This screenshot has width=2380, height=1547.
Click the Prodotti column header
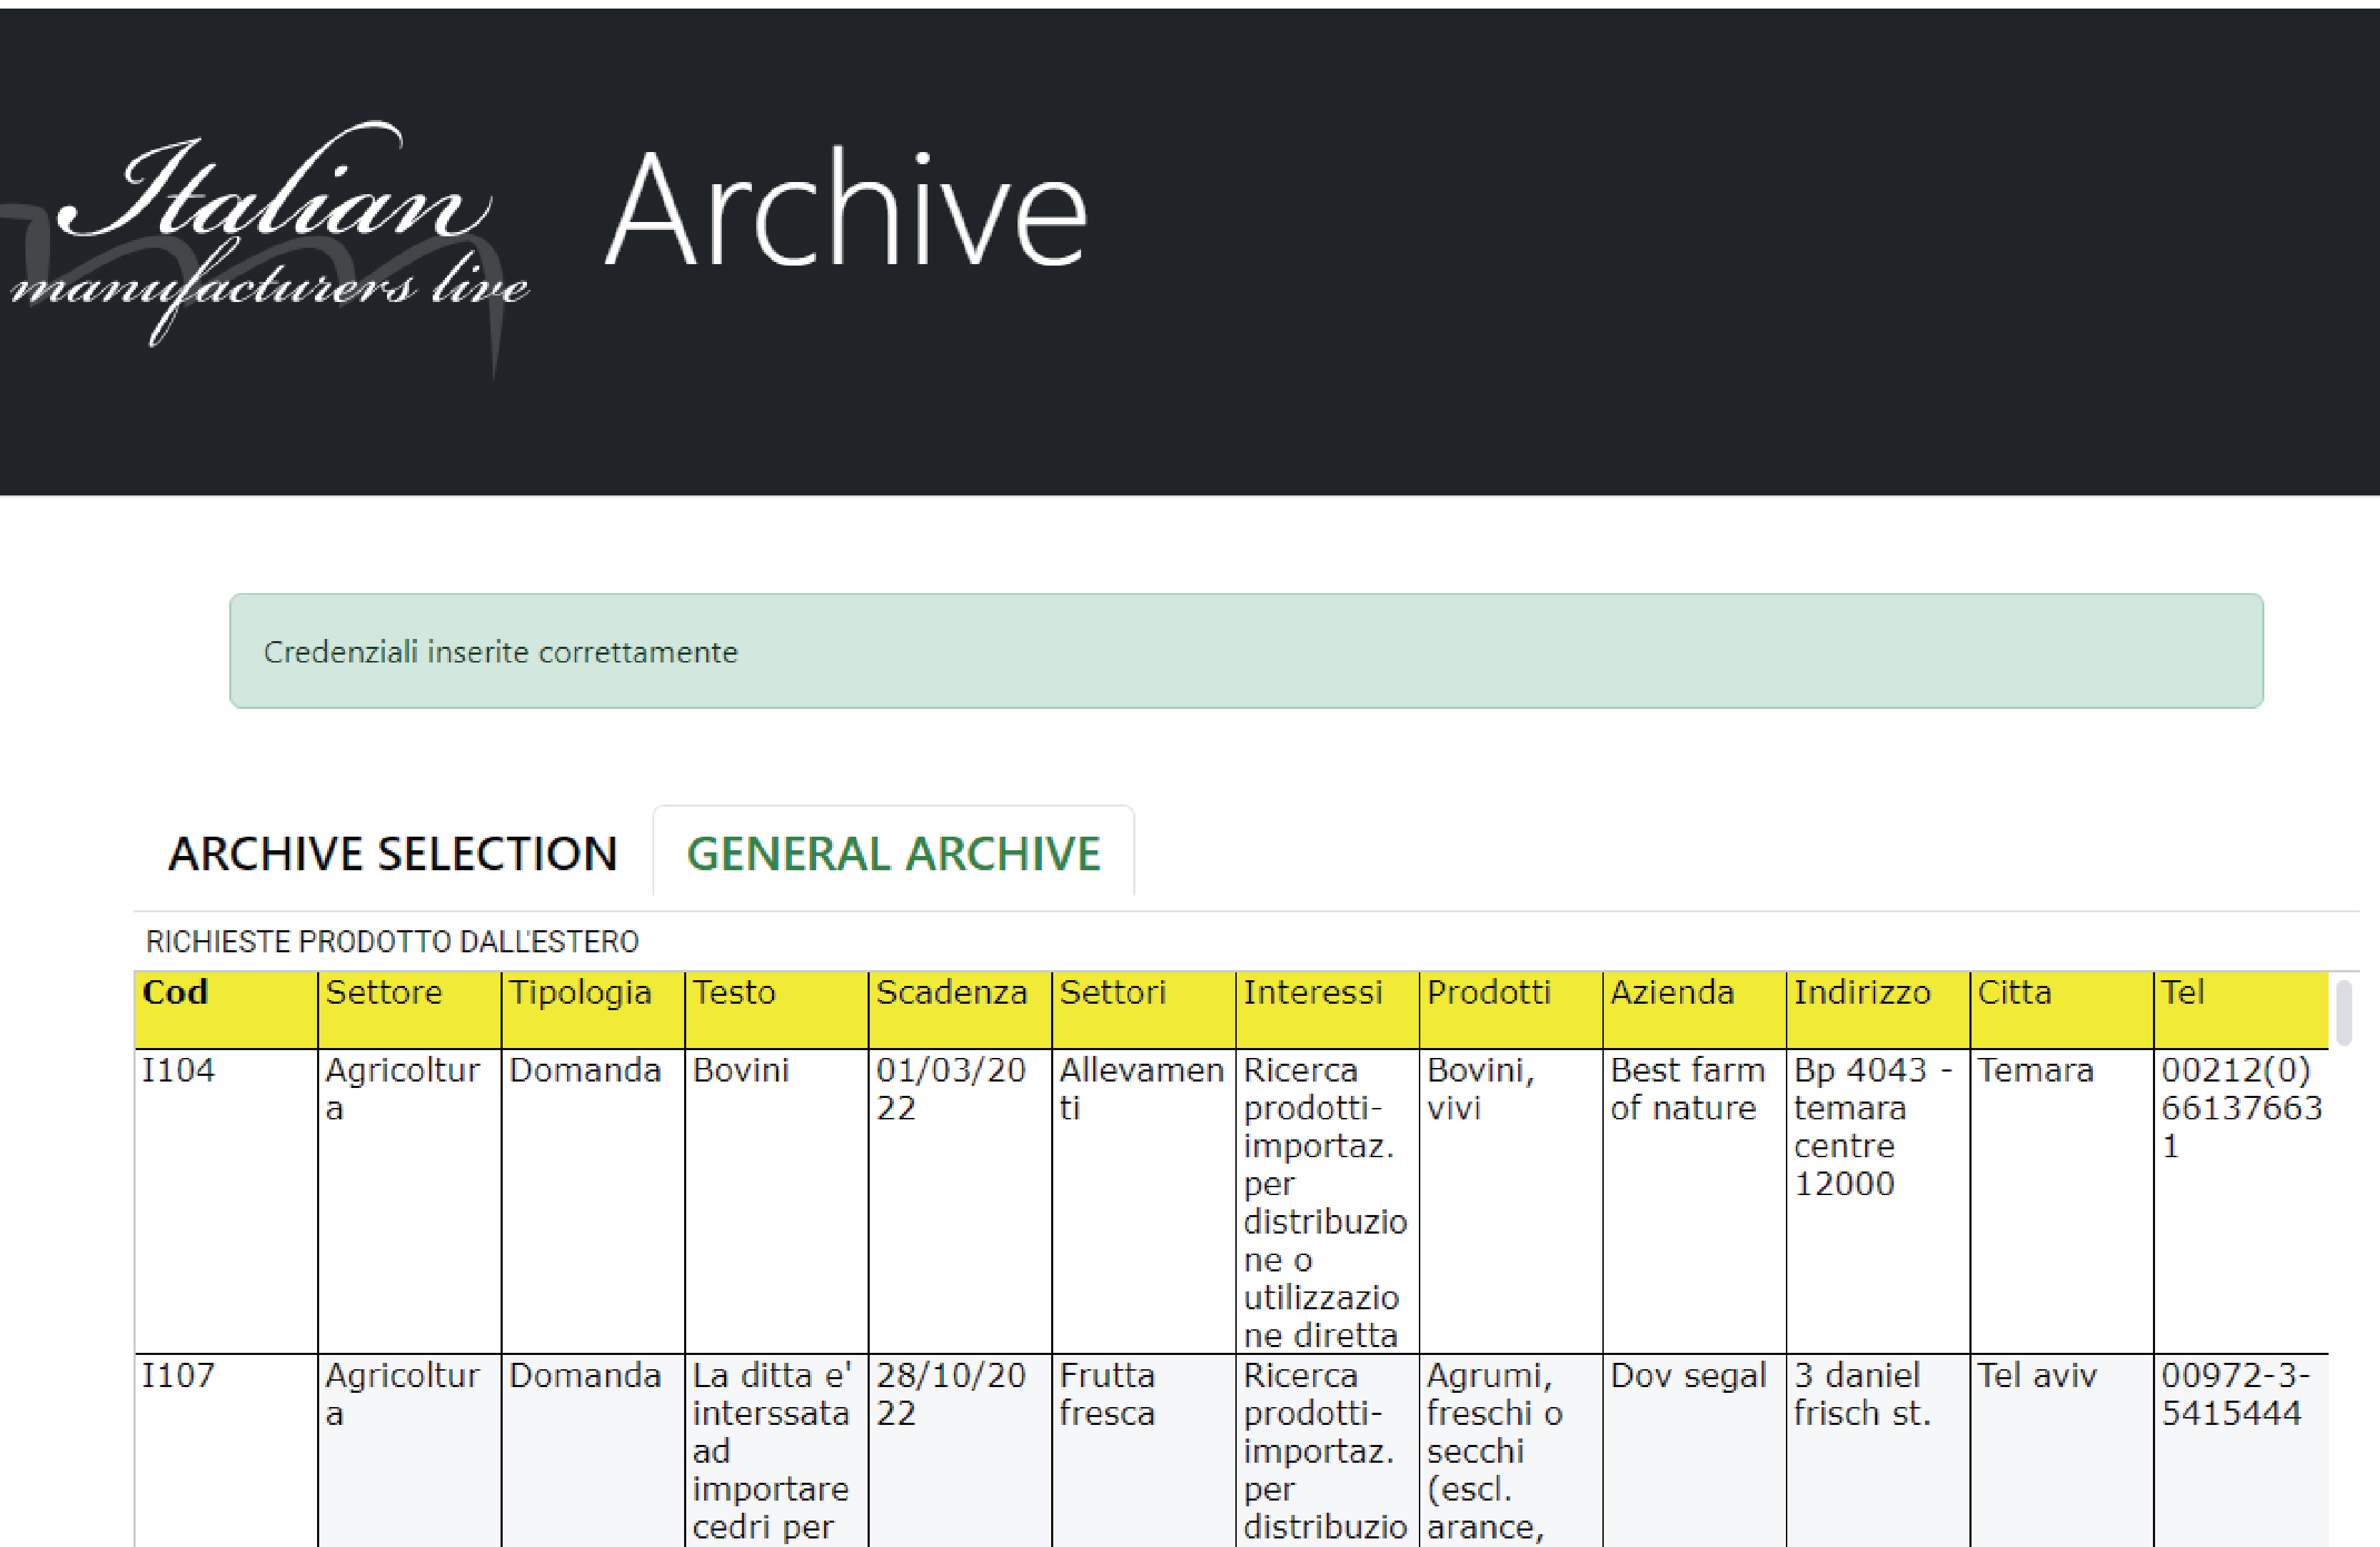[1511, 1010]
